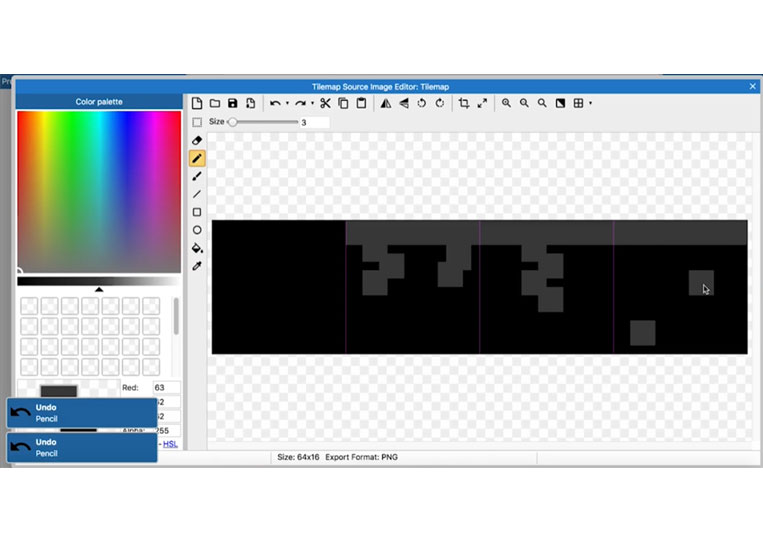Select the Ellipse tool
Image resolution: width=763 pixels, height=541 pixels.
click(x=197, y=230)
